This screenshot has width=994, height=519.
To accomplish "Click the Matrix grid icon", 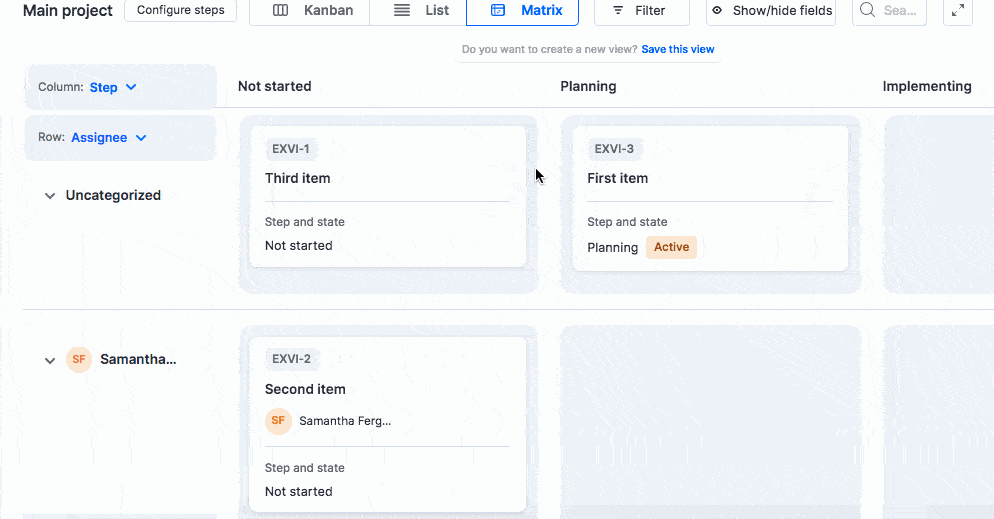I will (498, 10).
